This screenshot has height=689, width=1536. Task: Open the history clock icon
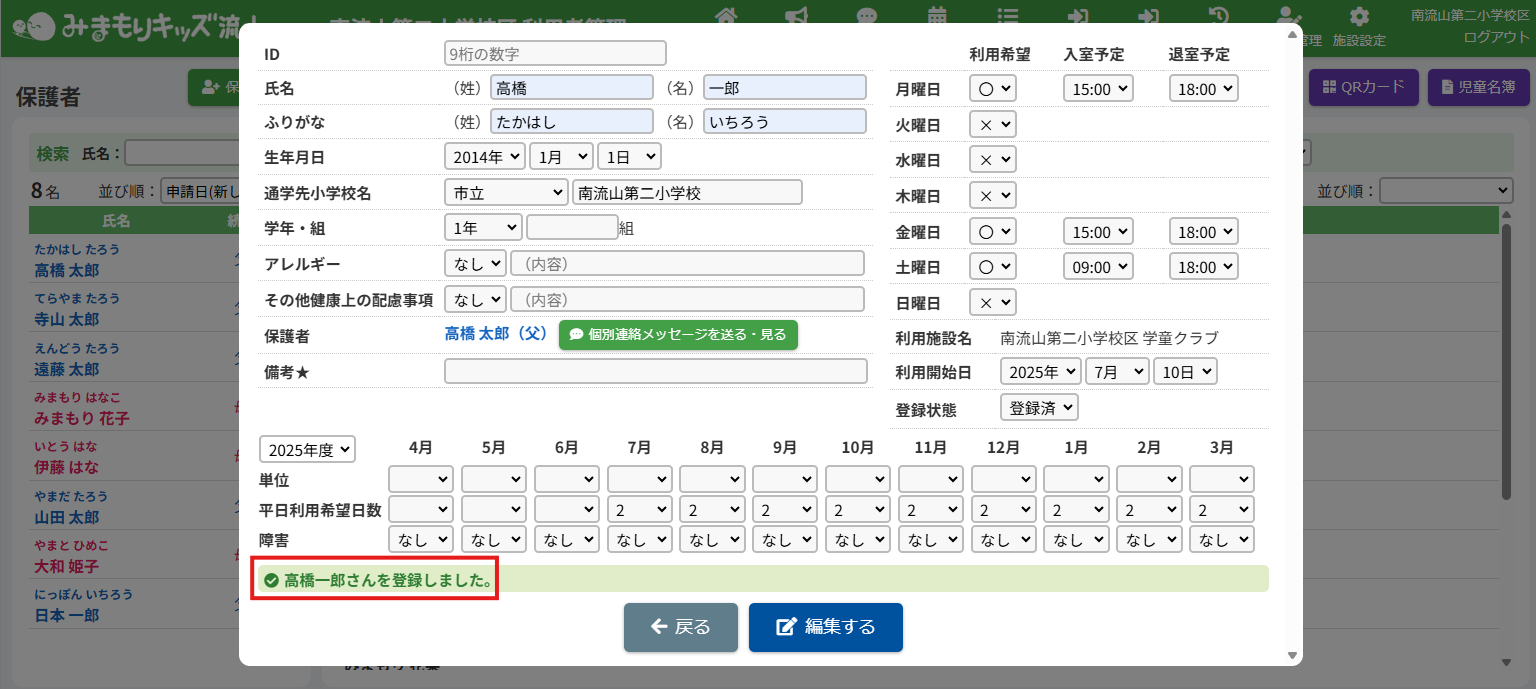click(x=1219, y=16)
